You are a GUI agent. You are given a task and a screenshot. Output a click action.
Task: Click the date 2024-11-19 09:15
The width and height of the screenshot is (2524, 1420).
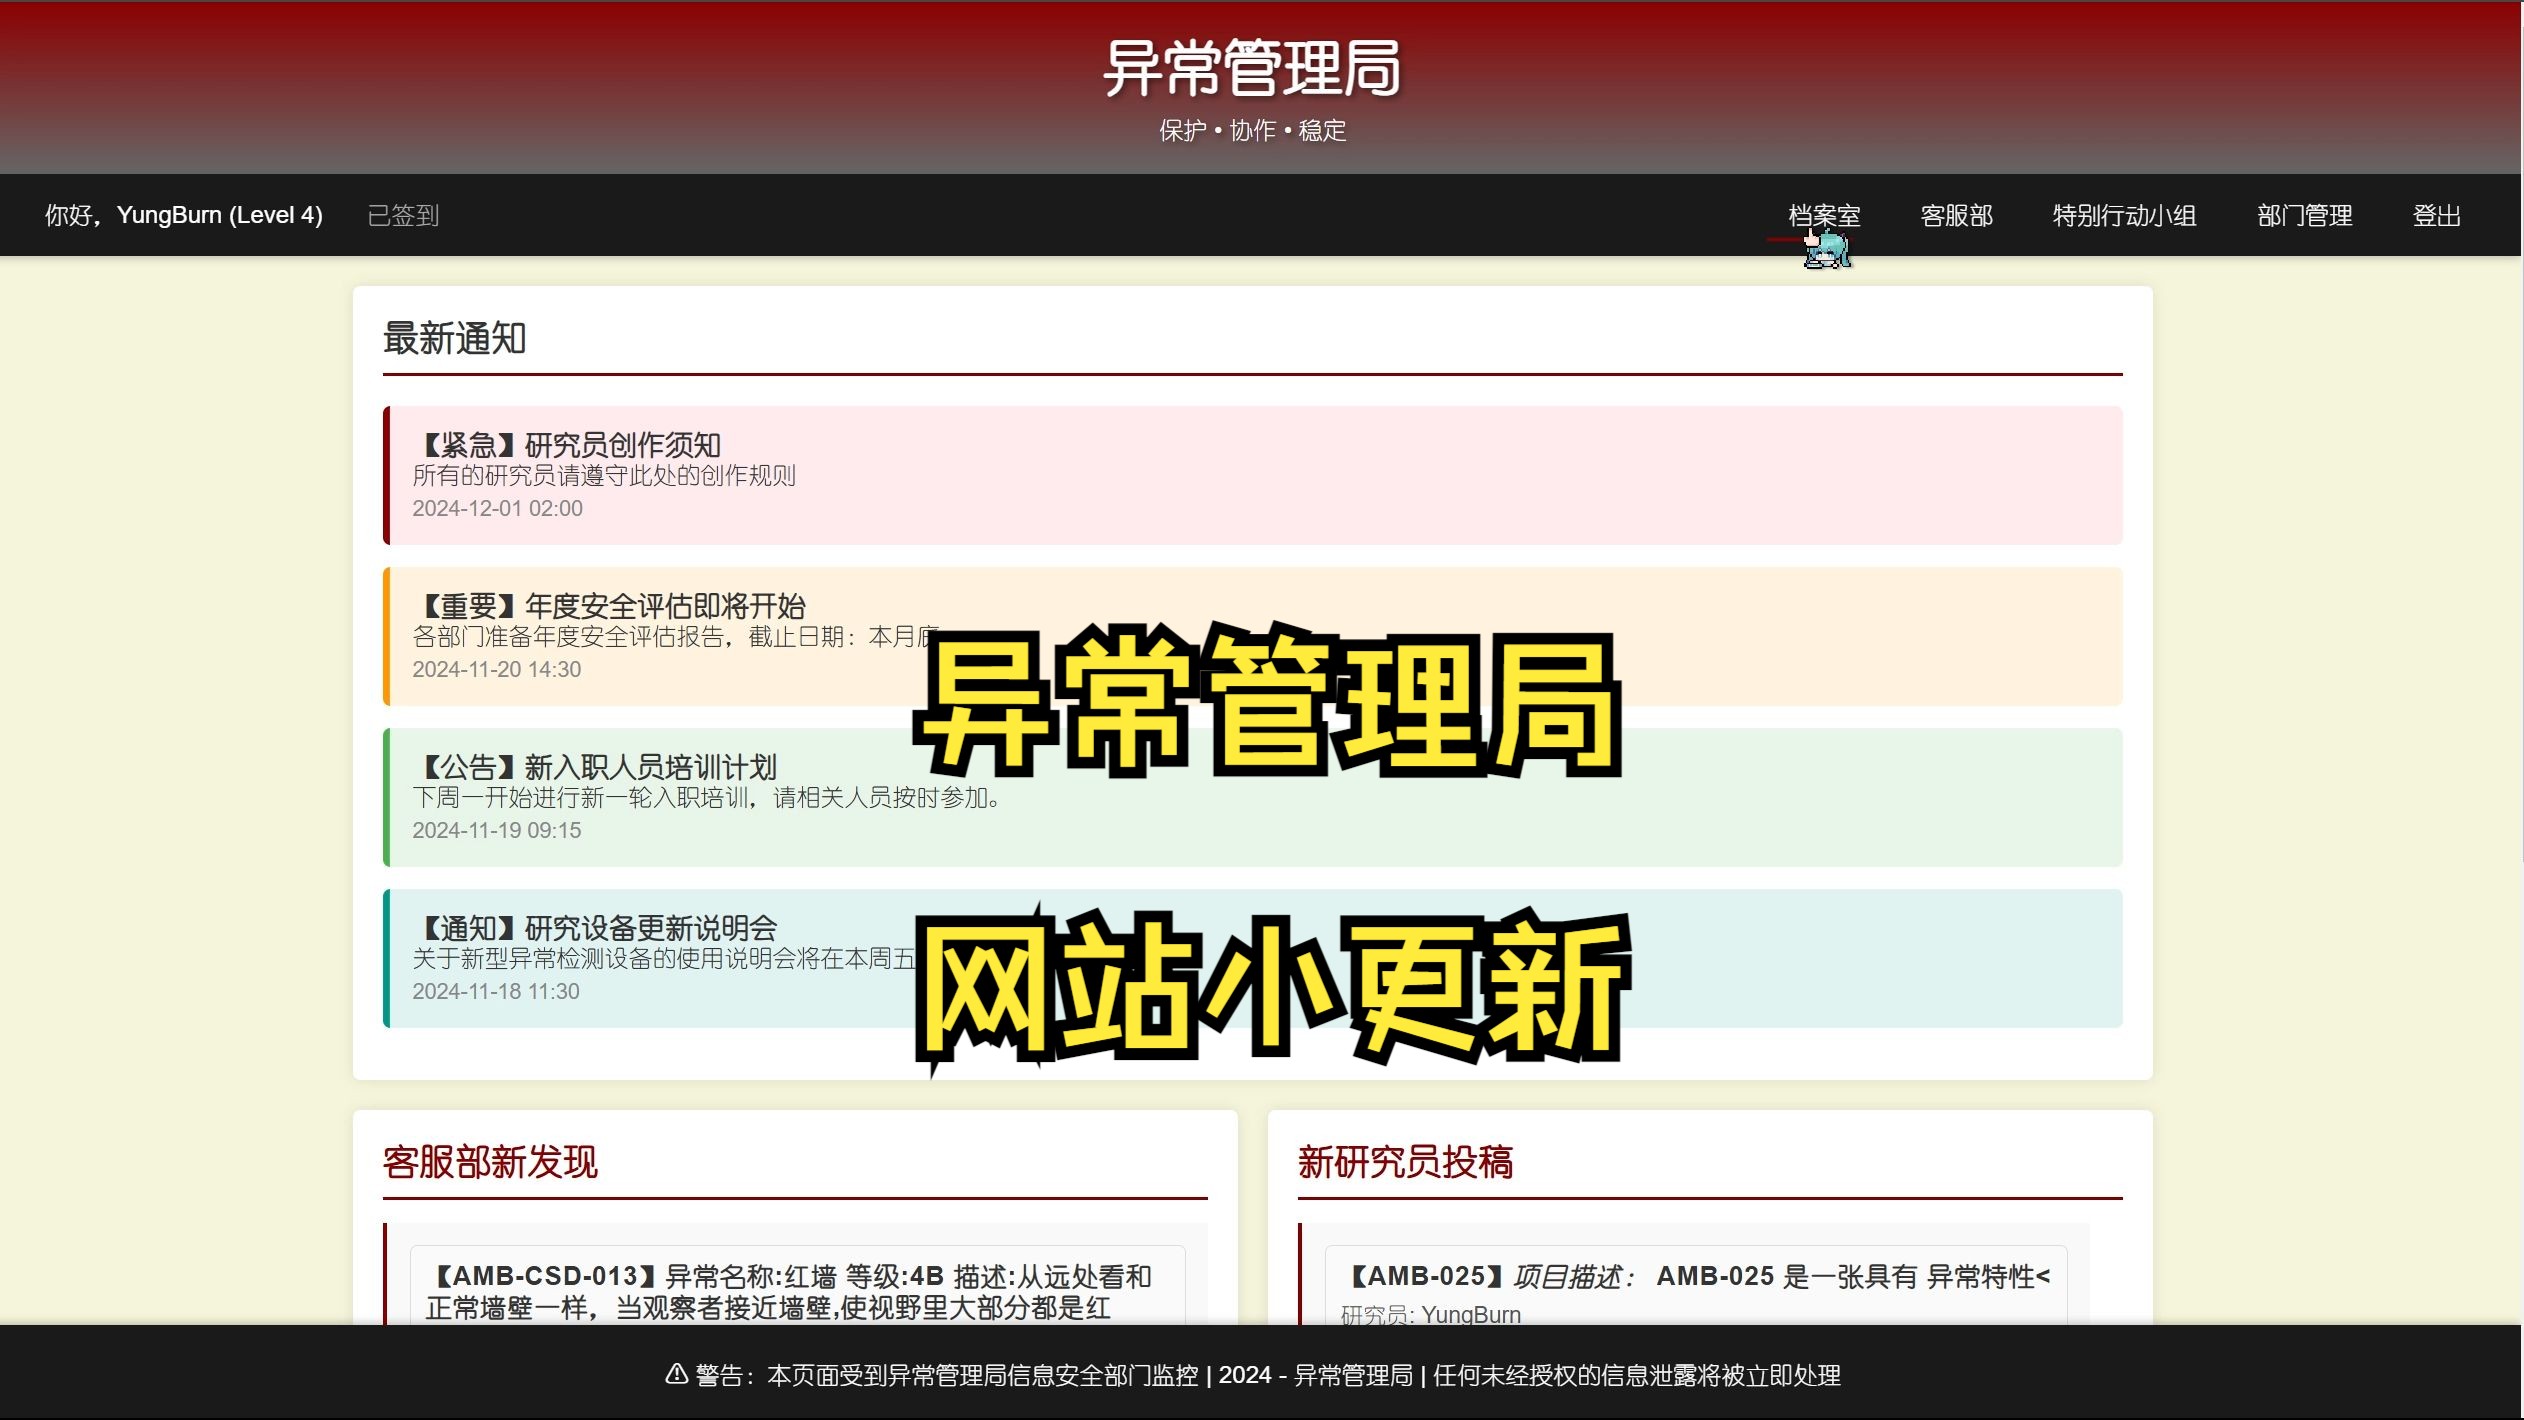[x=496, y=830]
